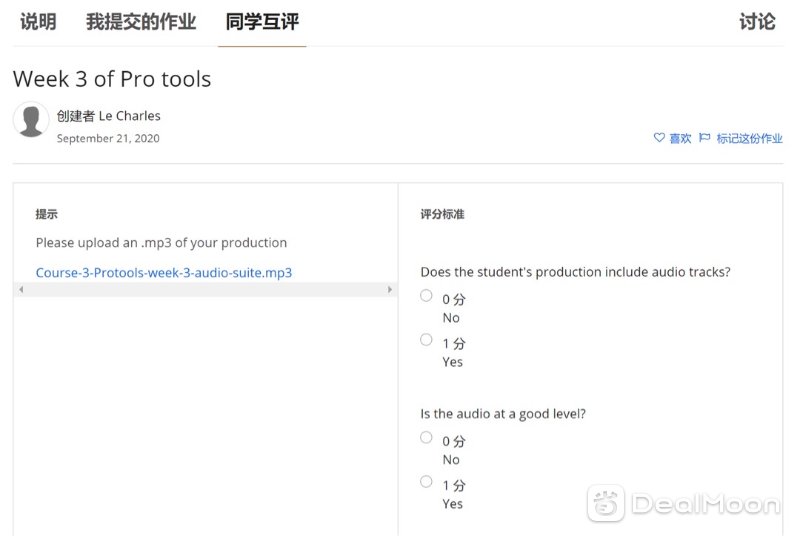Select 1 分 Yes for audio tracks question
800x536 pixels.
(x=426, y=340)
